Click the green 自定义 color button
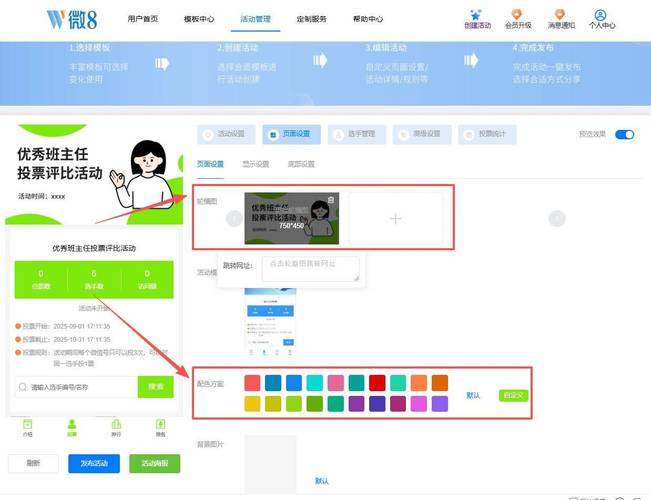Screen dimensions: 651x500 [513, 395]
